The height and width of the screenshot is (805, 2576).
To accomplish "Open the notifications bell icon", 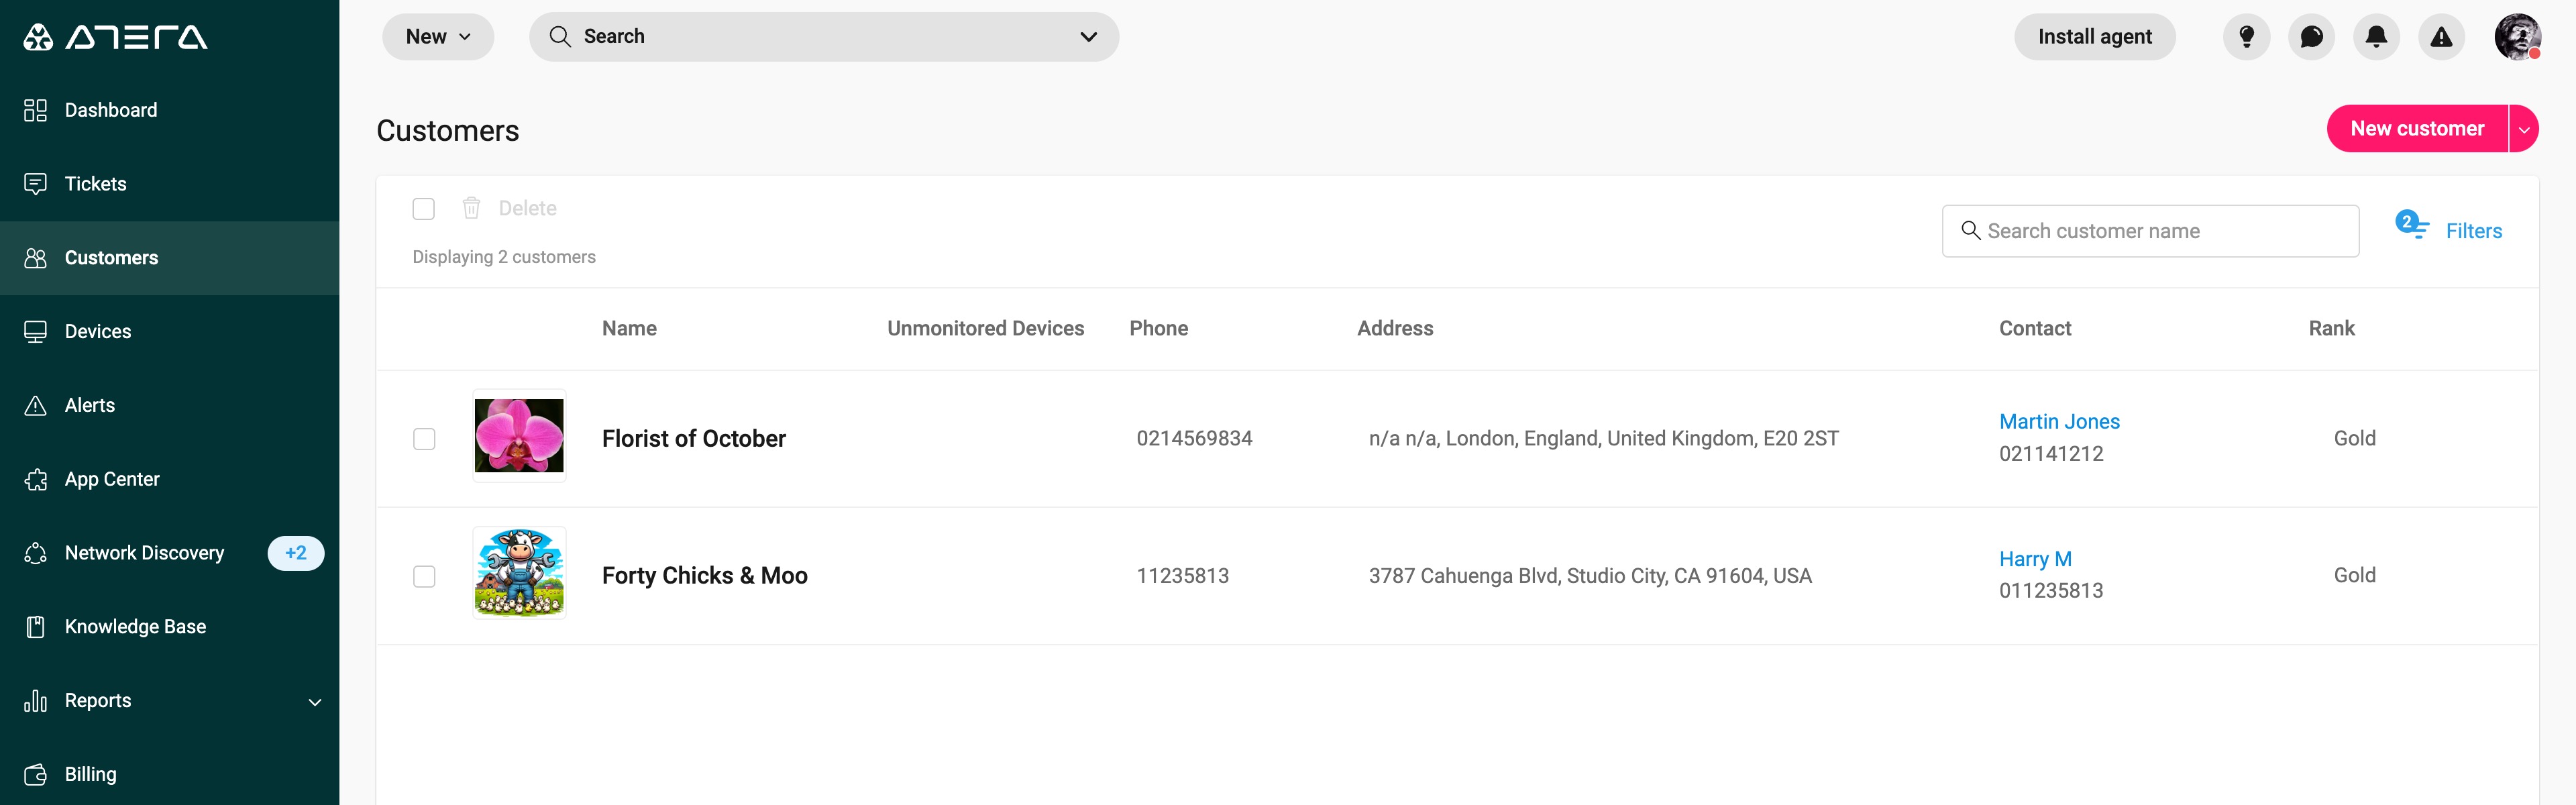I will [2376, 37].
